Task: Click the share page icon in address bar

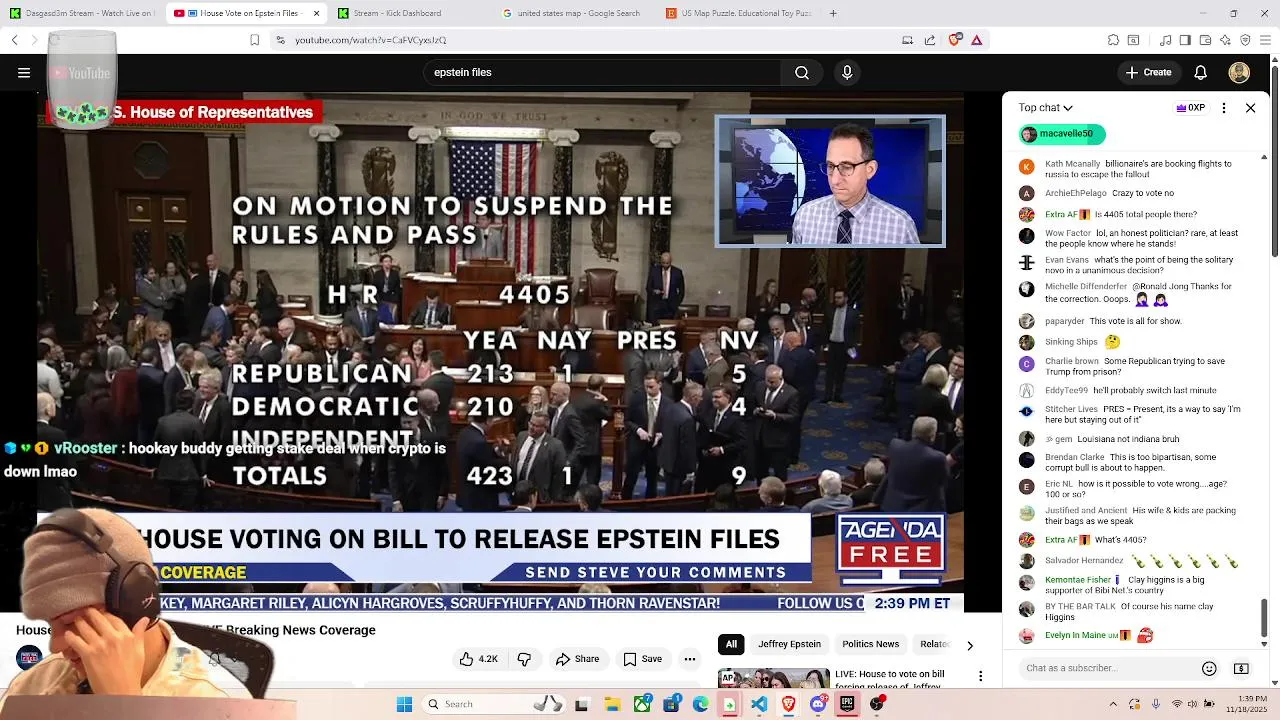Action: point(930,40)
